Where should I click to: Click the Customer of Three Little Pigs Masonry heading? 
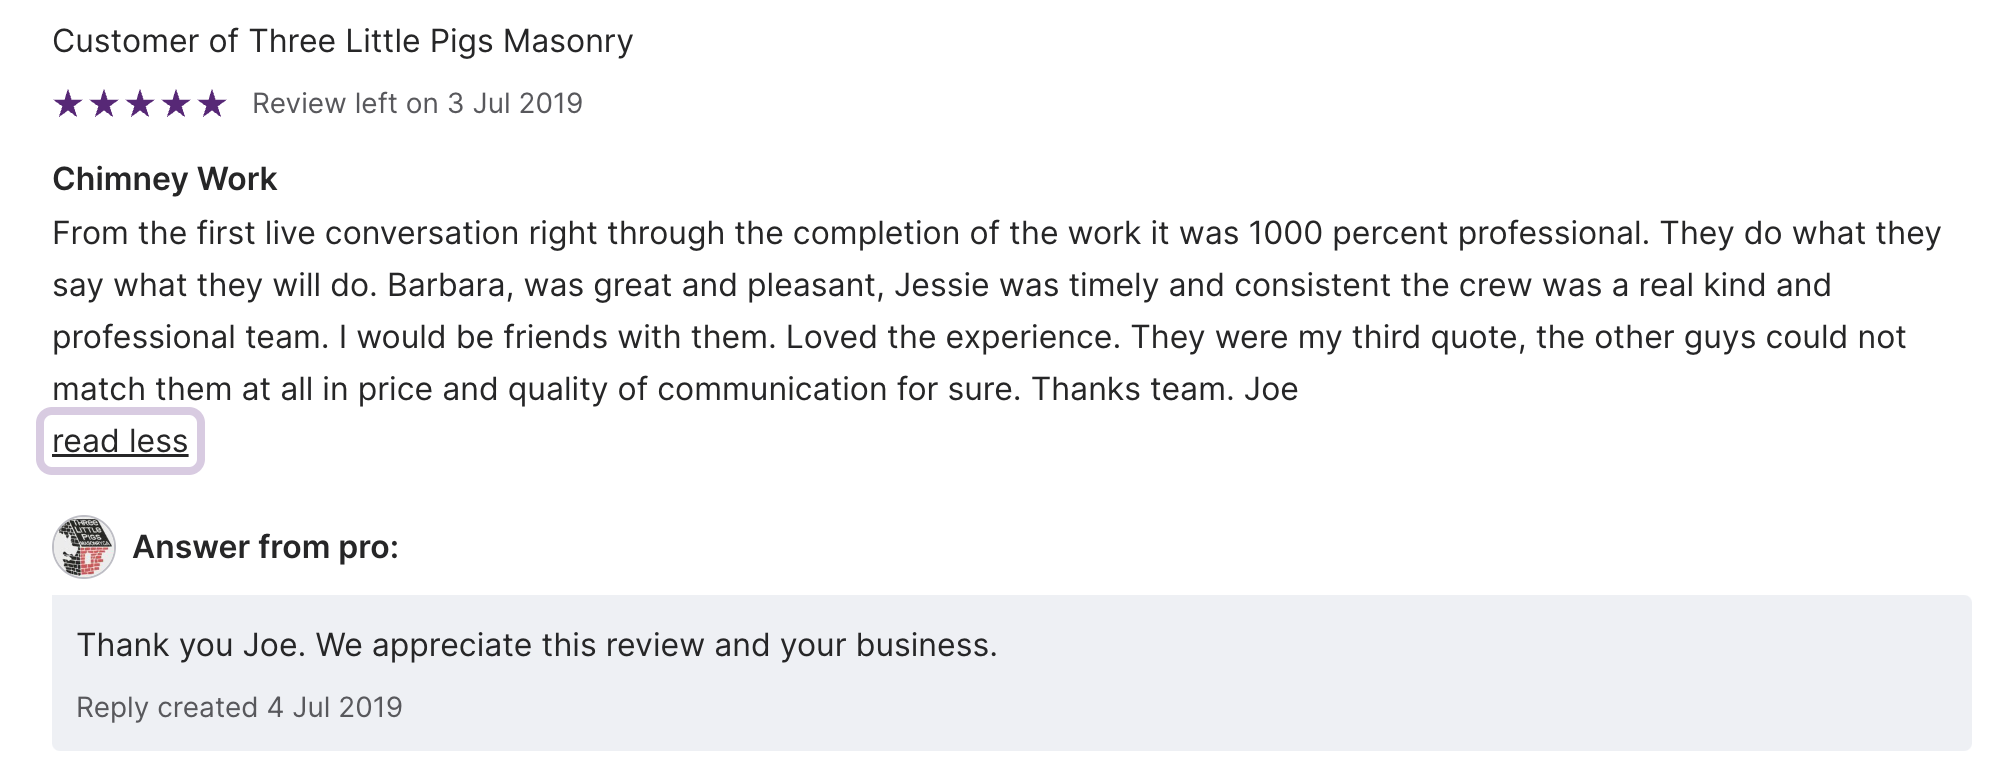pyautogui.click(x=342, y=42)
